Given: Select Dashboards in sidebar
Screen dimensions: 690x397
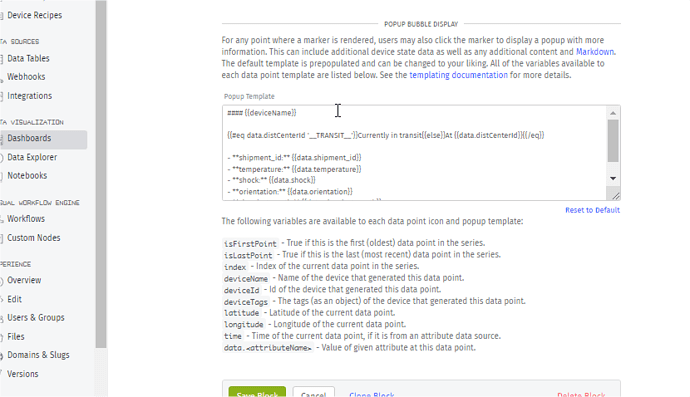Looking at the screenshot, I should [x=43, y=138].
